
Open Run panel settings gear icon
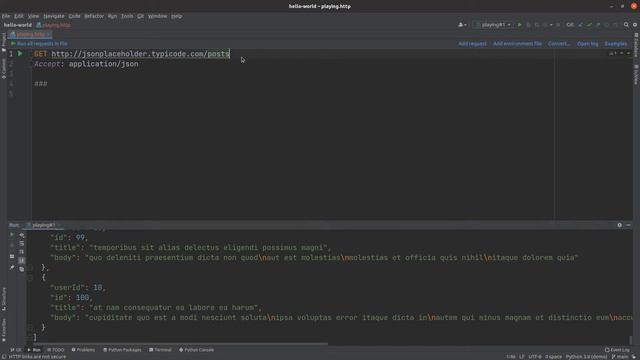[620, 225]
